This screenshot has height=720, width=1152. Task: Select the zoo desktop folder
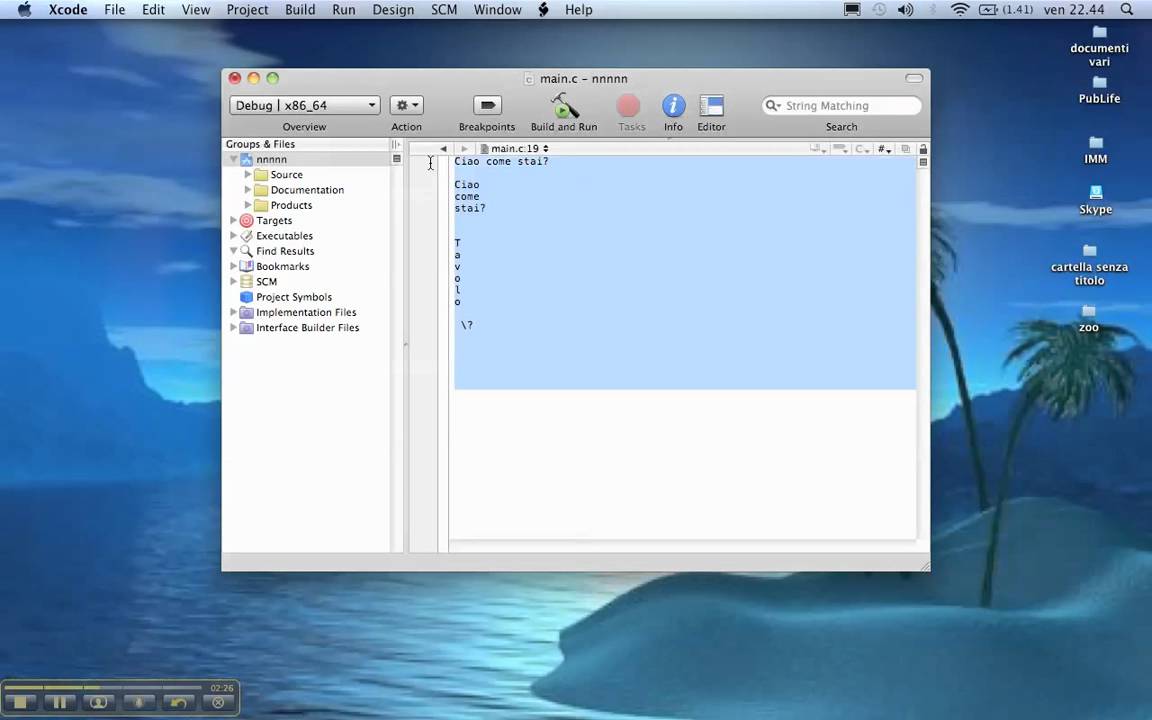tap(1089, 320)
